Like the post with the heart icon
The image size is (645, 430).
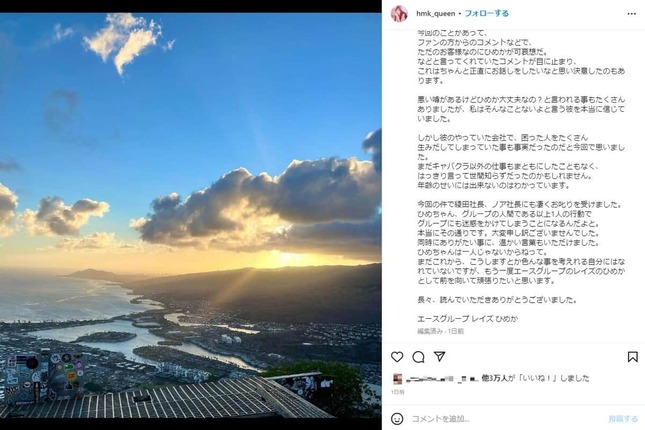[x=397, y=357]
